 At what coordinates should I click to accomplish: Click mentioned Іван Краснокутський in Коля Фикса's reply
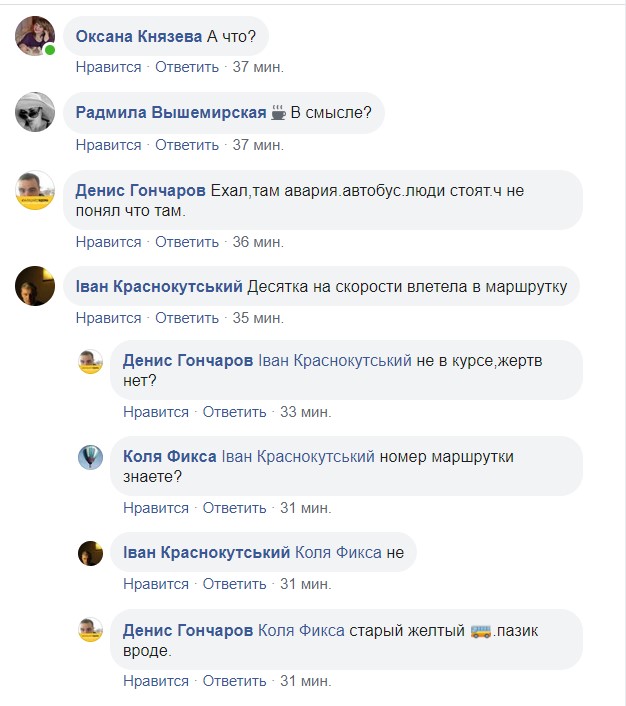(298, 456)
